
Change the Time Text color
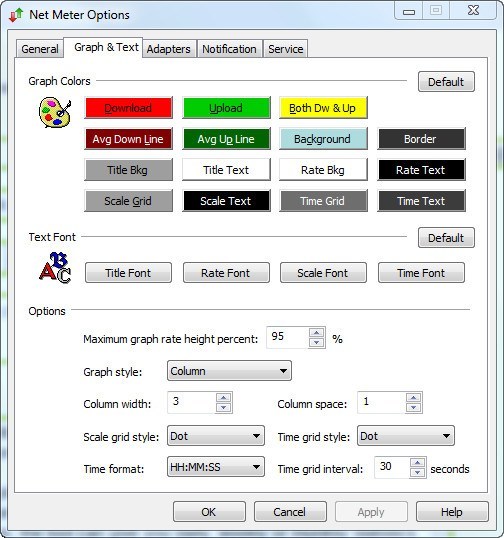point(421,201)
